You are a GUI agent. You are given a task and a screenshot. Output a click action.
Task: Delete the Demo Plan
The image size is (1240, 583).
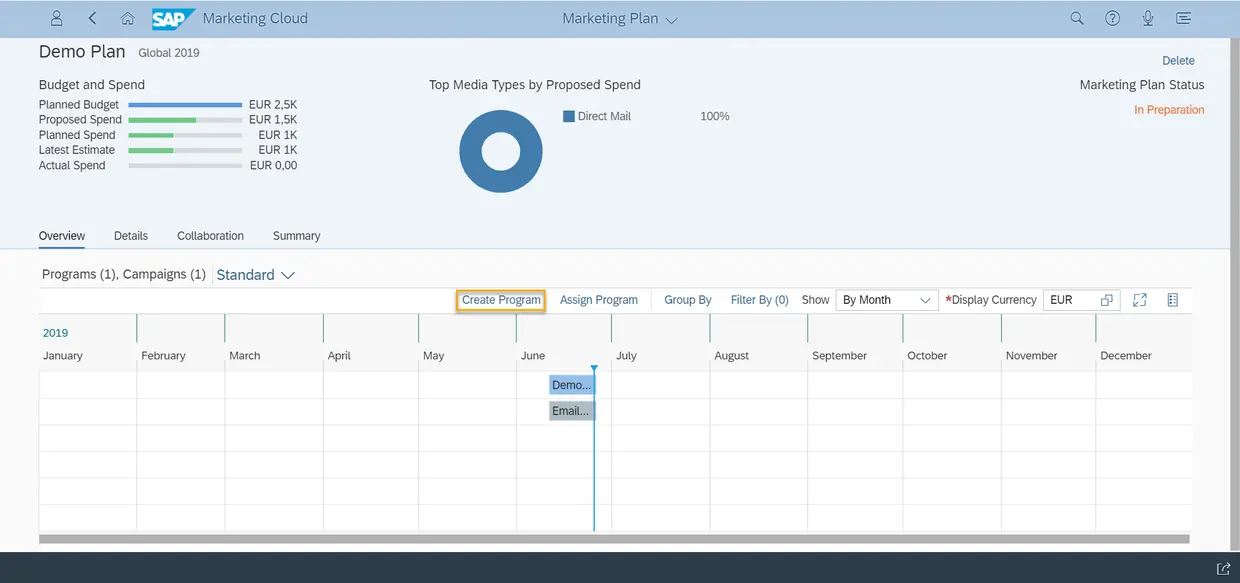click(x=1178, y=61)
